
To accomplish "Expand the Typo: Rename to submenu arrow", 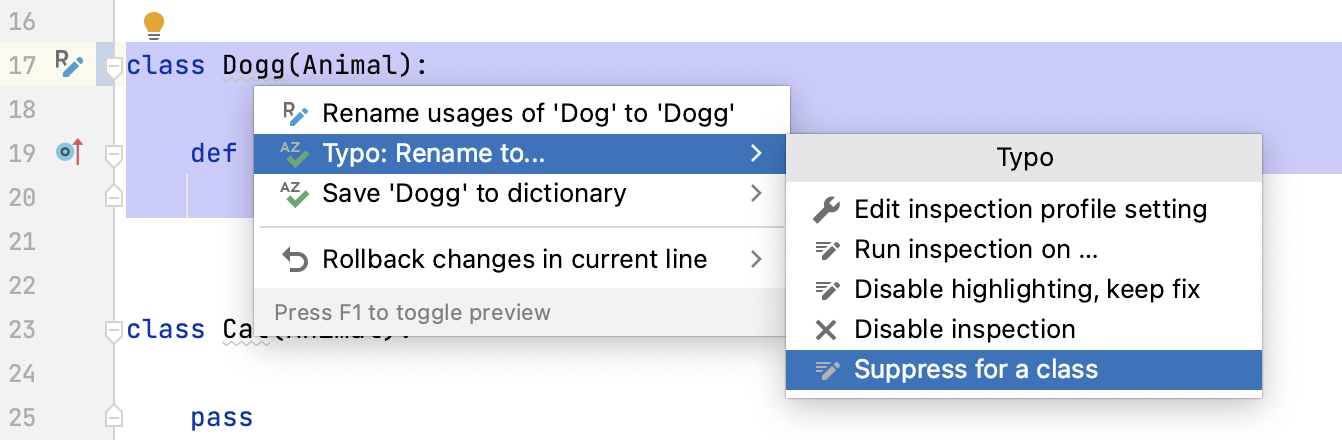I will (756, 154).
